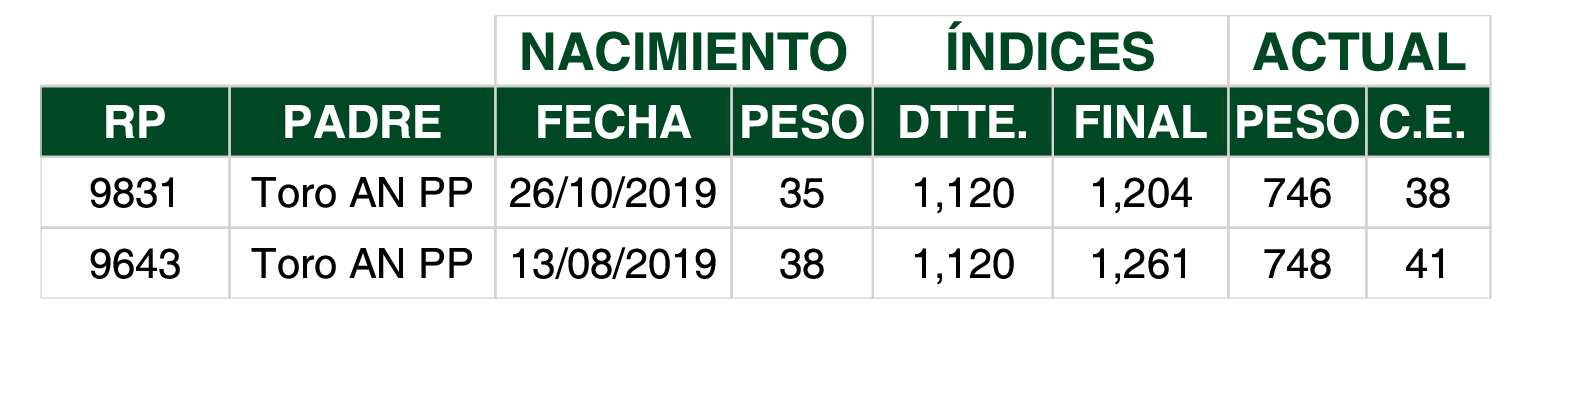Select Toro AN PP in first row
Image resolution: width=1594 pixels, height=413 pixels.
[362, 193]
